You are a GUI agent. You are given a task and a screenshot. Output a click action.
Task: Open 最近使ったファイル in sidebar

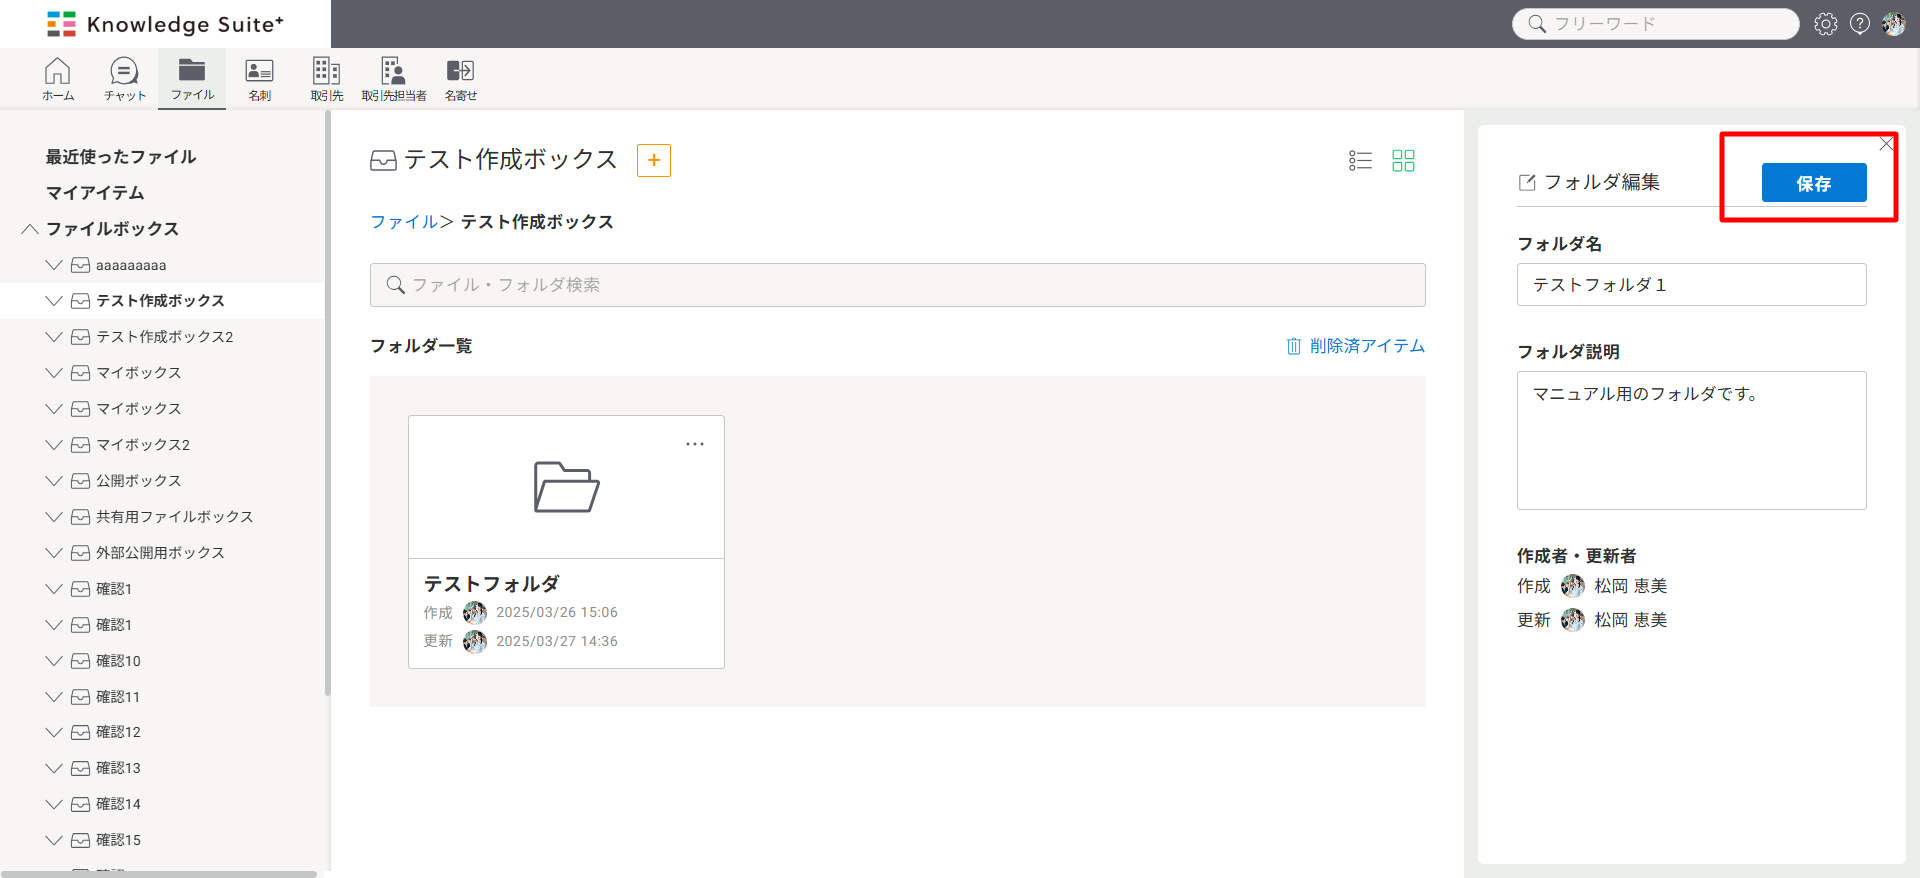(121, 157)
